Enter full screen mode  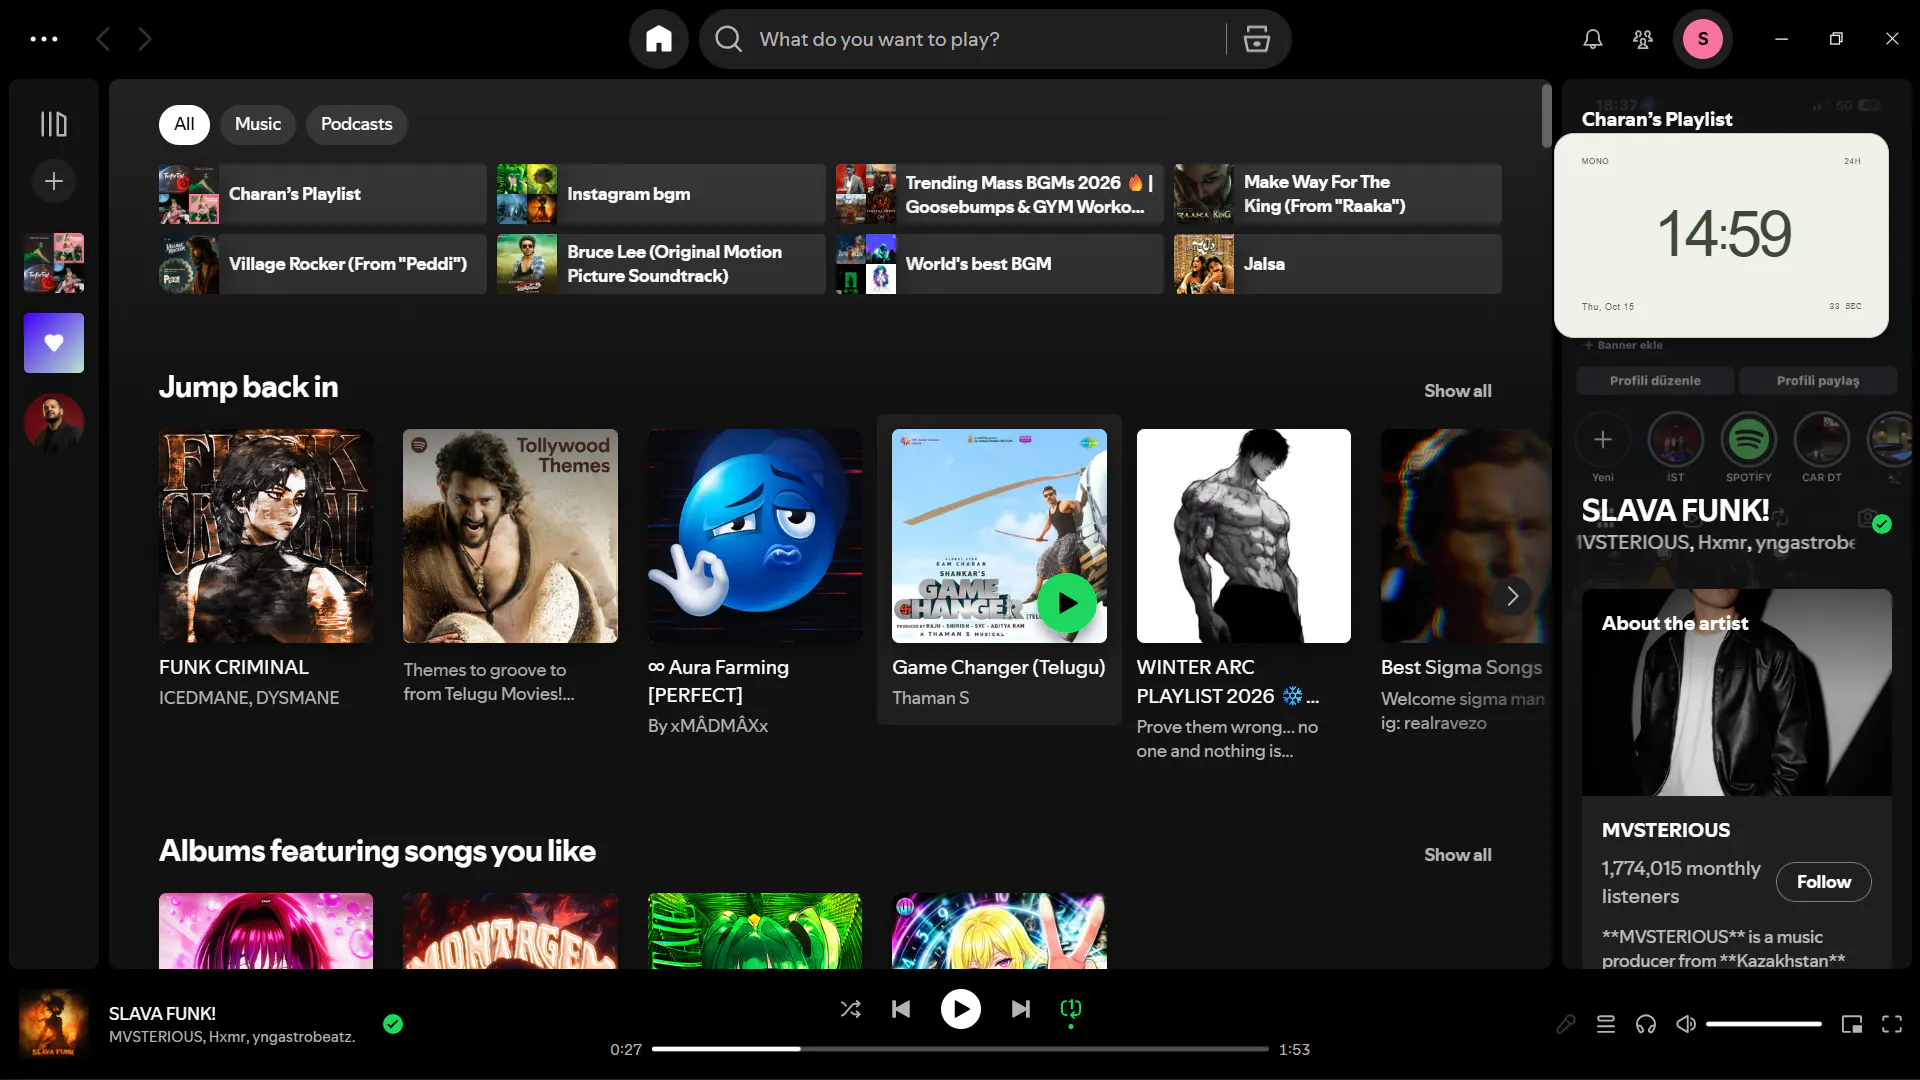tap(1892, 1024)
